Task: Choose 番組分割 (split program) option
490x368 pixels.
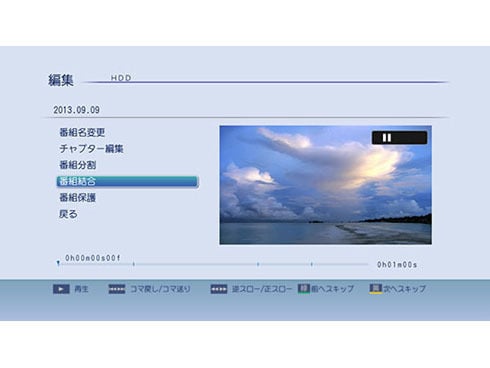Action: pos(78,165)
